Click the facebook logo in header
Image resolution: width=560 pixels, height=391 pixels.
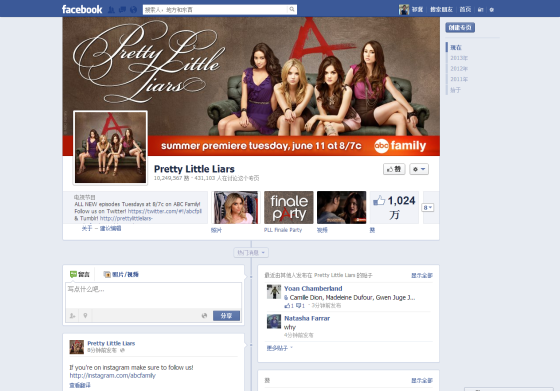click(82, 9)
